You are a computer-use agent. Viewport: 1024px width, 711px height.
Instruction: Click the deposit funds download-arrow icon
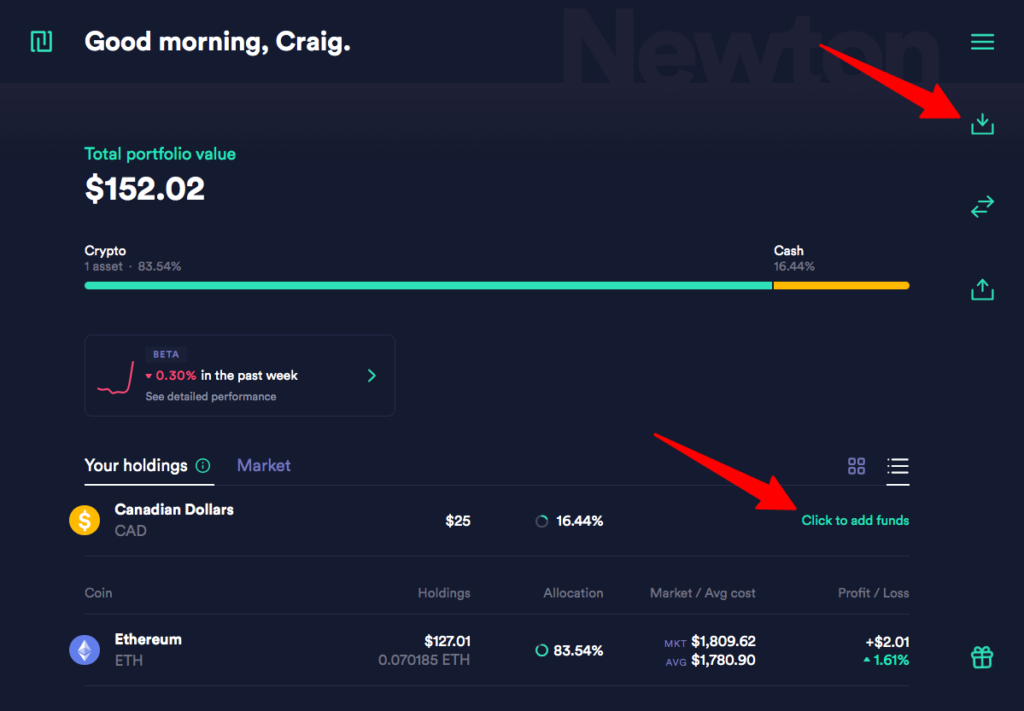tap(982, 123)
